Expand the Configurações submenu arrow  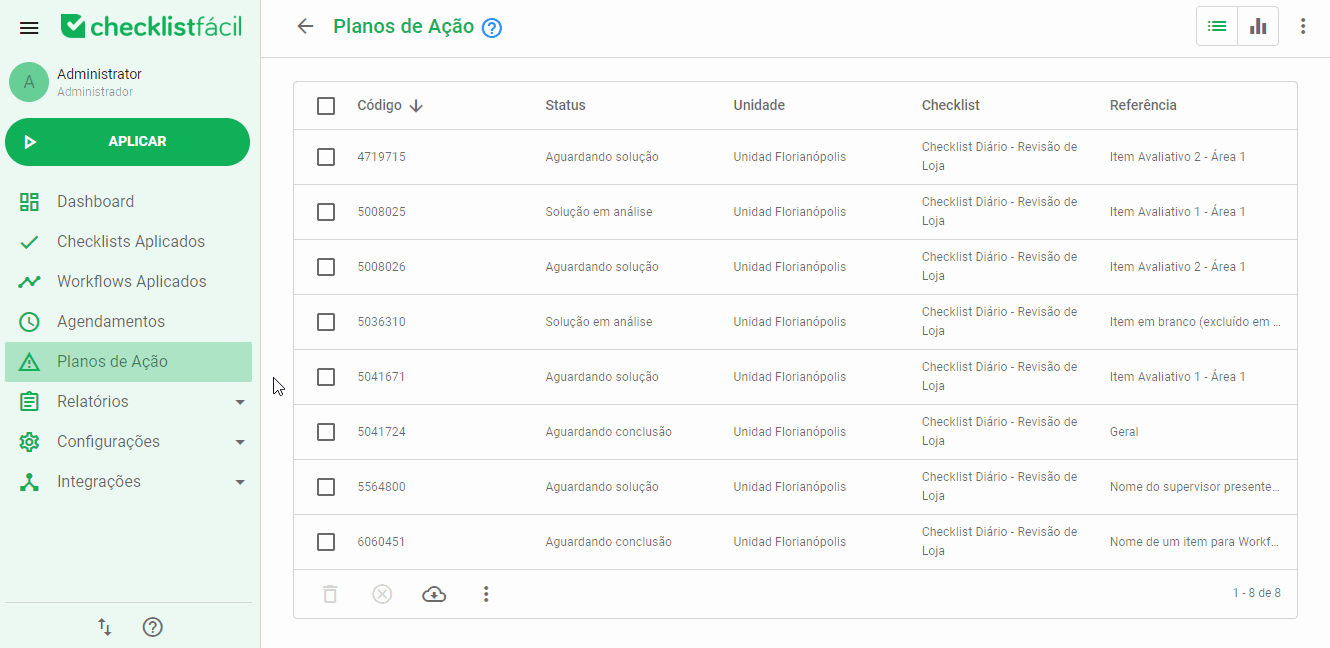point(240,442)
